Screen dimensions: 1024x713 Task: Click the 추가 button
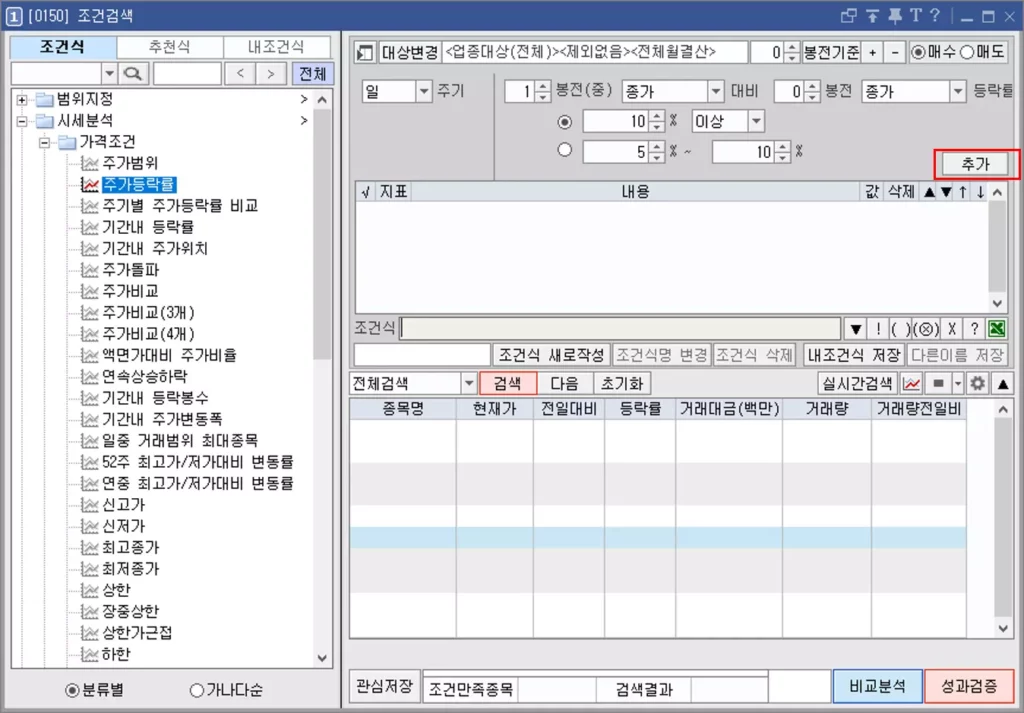[976, 165]
